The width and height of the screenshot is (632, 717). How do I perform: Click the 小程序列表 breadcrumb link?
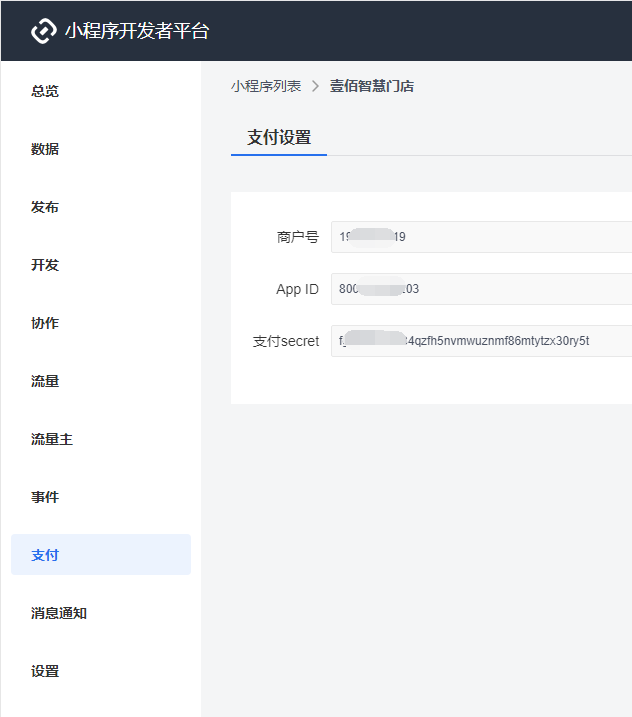pyautogui.click(x=266, y=86)
